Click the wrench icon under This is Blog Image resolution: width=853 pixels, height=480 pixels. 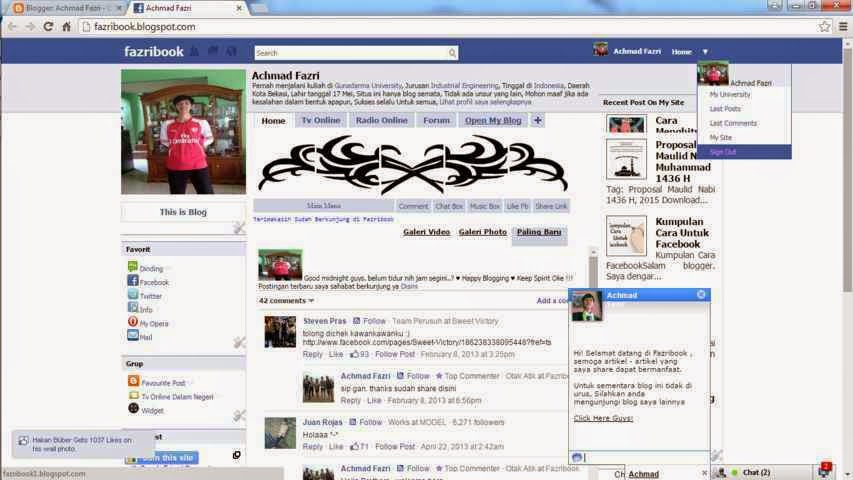tap(239, 228)
